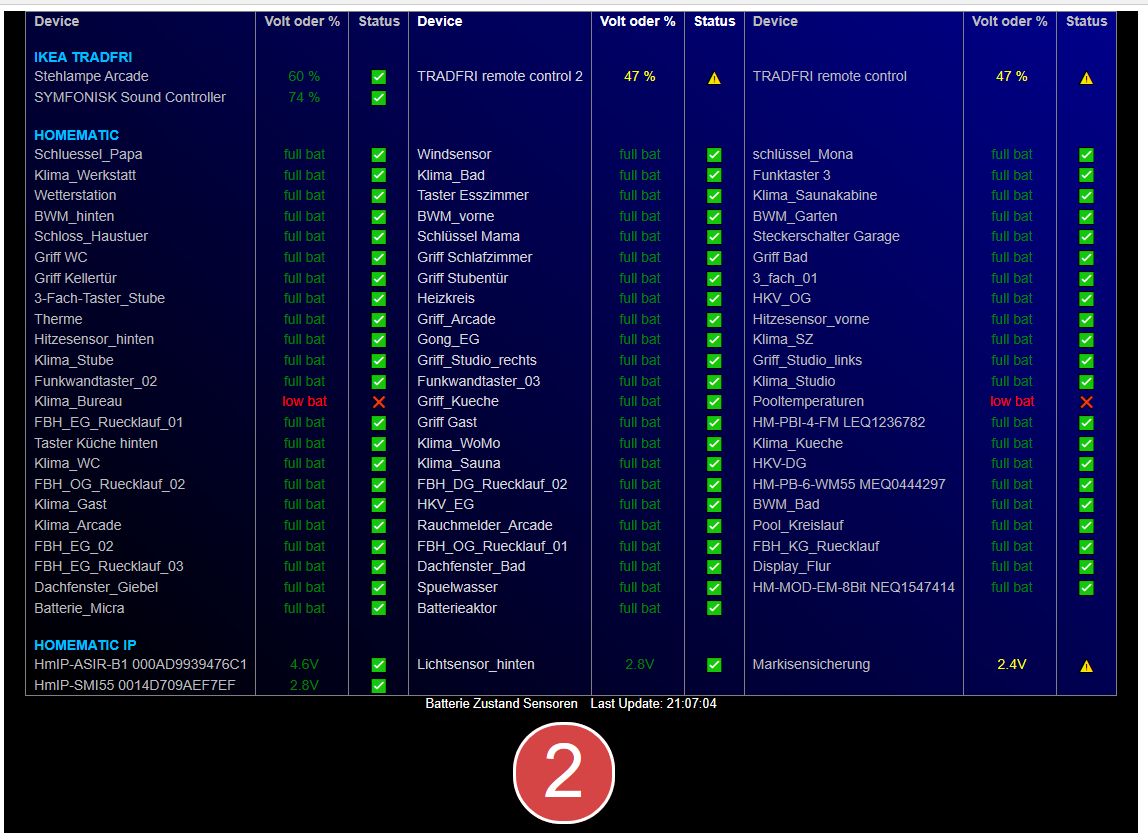Click the red X status for Pooltemperaturen
The height and width of the screenshot is (833, 1148).
[x=1086, y=402]
